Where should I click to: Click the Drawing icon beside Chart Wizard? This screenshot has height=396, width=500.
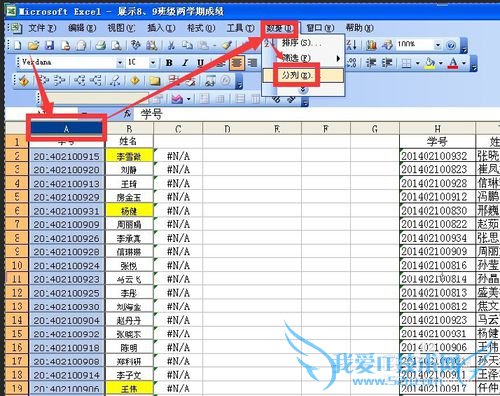pyautogui.click(x=387, y=45)
